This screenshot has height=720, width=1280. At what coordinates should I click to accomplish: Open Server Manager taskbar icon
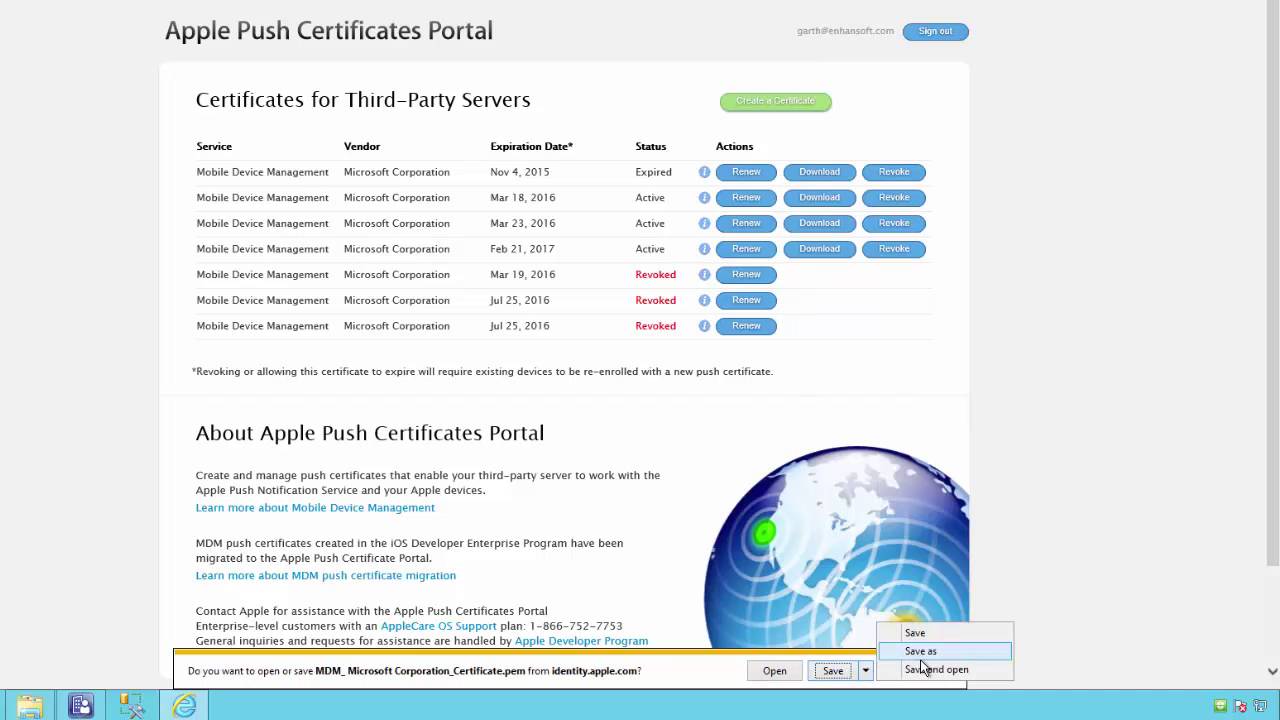click(x=81, y=706)
